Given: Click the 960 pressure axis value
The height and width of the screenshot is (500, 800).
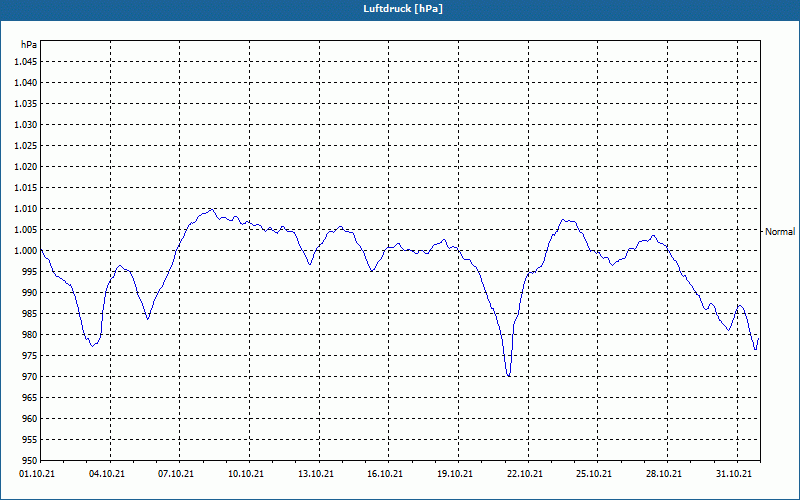Looking at the screenshot, I should click(31, 419).
